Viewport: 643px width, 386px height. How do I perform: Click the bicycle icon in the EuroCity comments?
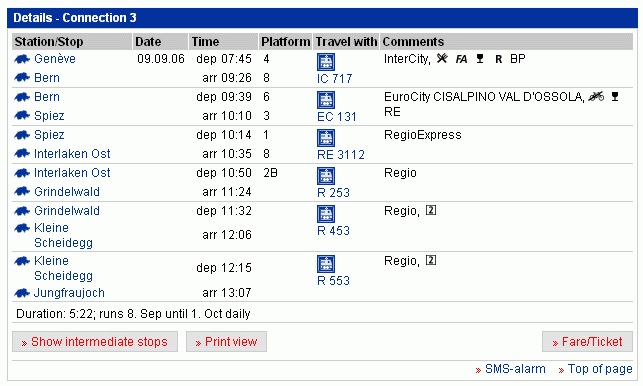[x=596, y=97]
